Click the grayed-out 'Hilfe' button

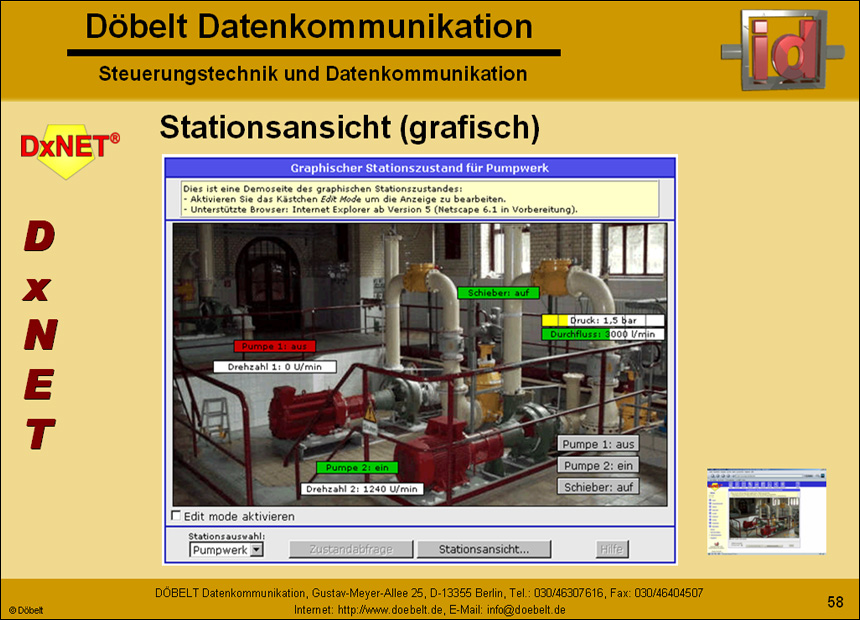[x=610, y=548]
